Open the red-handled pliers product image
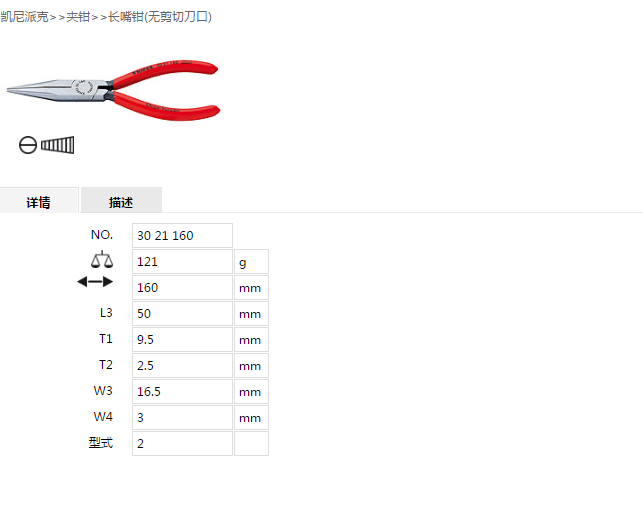Viewport: 643px width, 509px height. tap(114, 91)
